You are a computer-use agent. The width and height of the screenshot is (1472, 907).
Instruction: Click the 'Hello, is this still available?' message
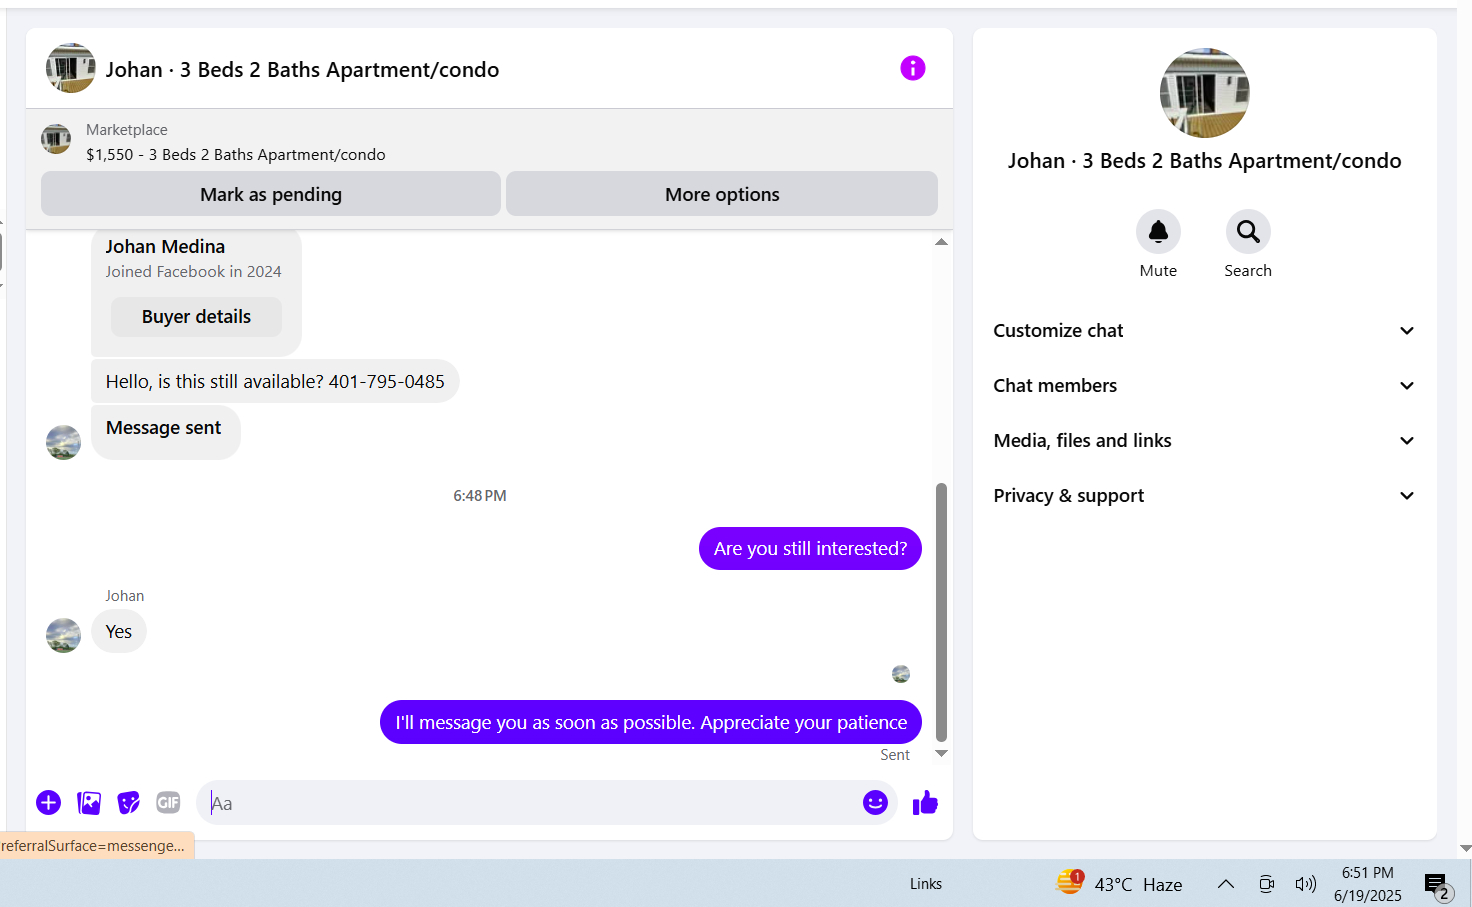point(275,381)
